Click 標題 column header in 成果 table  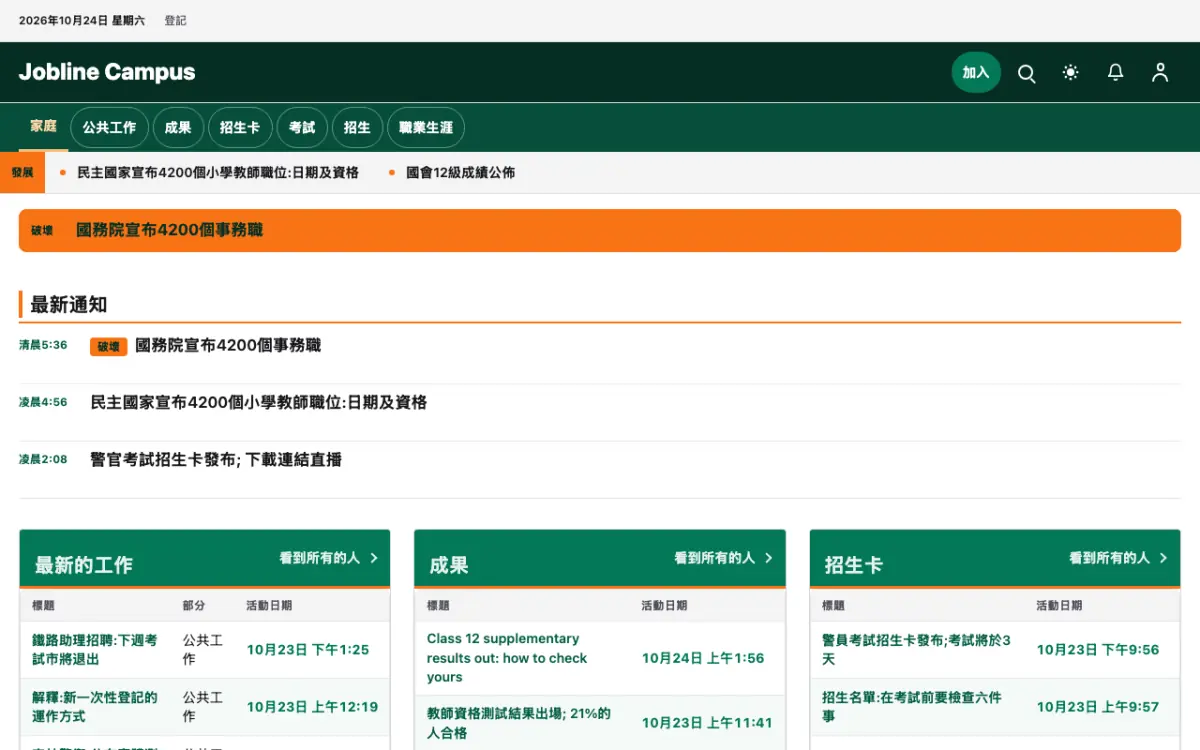439,606
